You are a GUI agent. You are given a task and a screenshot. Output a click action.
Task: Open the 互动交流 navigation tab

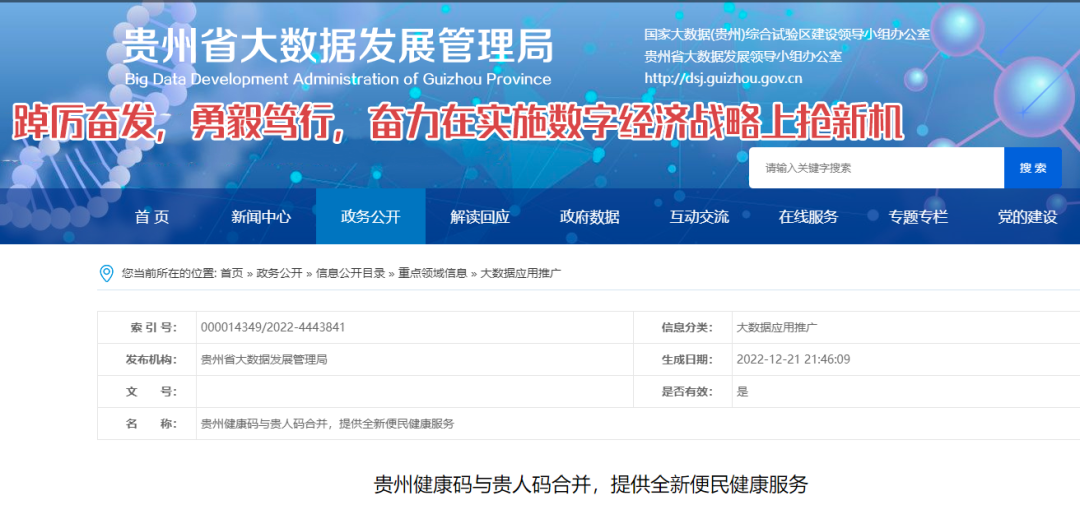[x=699, y=217]
